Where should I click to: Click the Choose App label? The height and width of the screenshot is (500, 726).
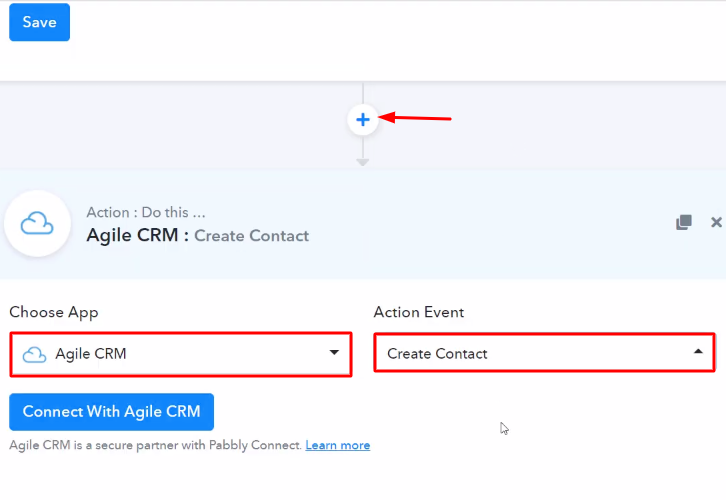coord(54,312)
